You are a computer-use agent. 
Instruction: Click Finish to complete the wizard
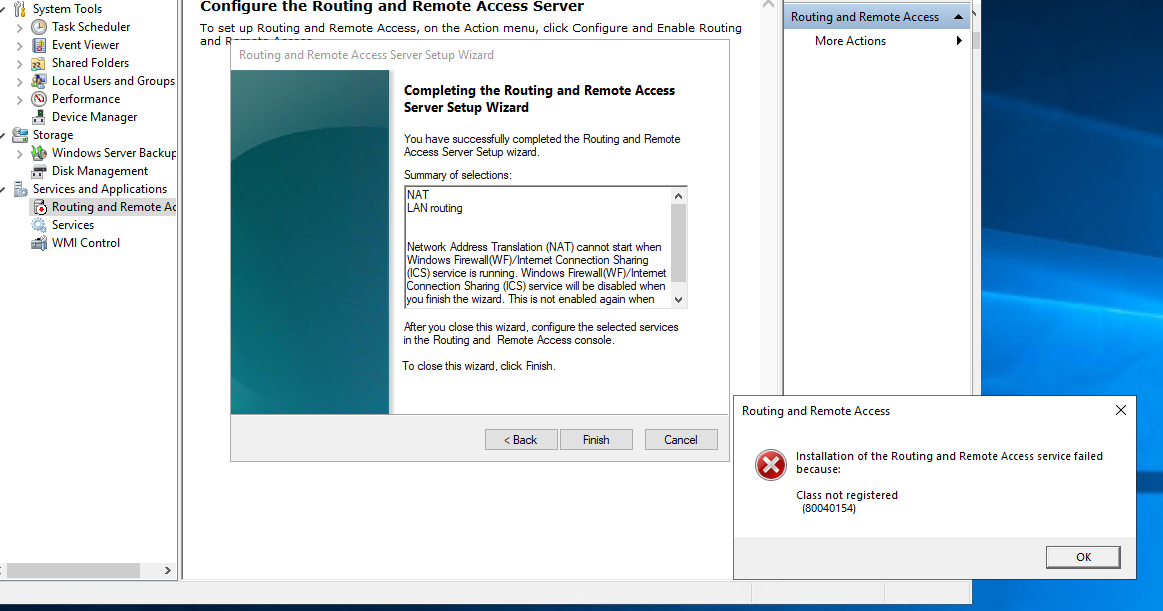click(596, 440)
